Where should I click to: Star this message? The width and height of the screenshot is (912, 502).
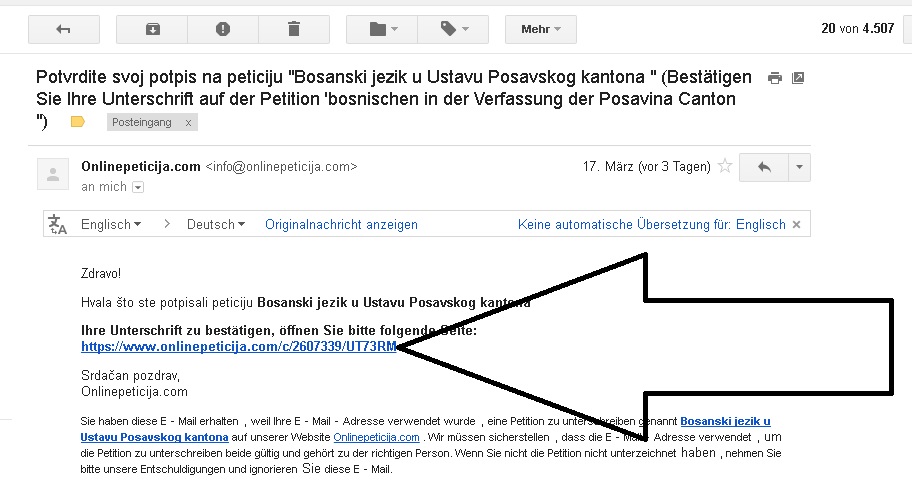(725, 166)
